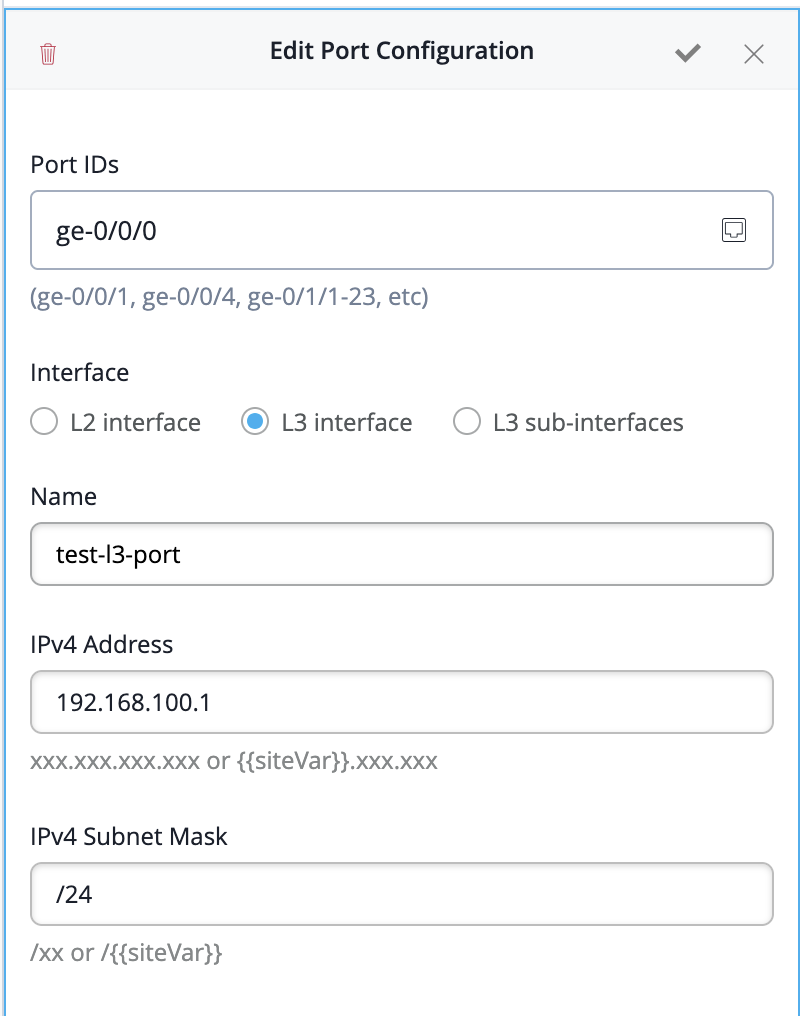This screenshot has width=800, height=1016.
Task: Open the port selector icon in Port IDs
Action: pyautogui.click(x=734, y=230)
